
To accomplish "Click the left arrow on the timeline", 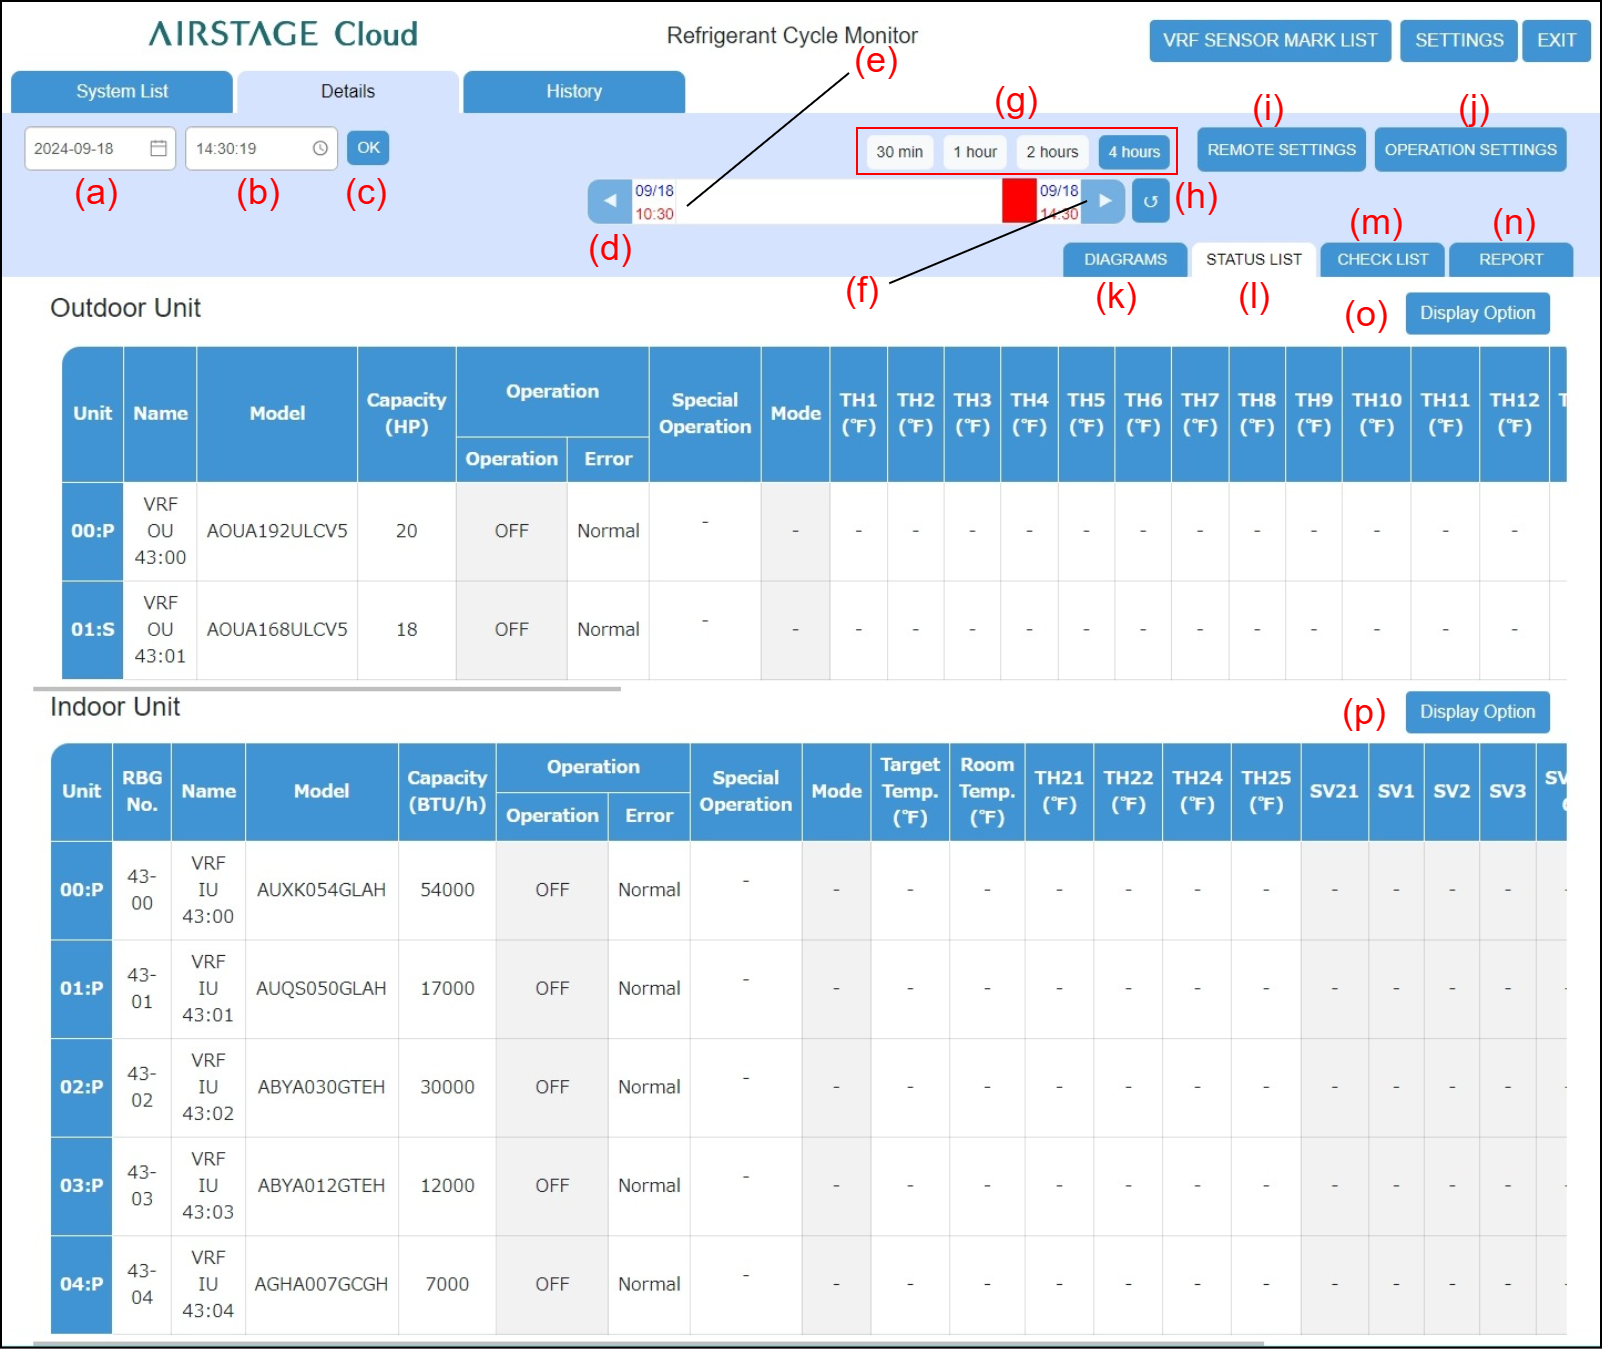I will click(x=610, y=201).
